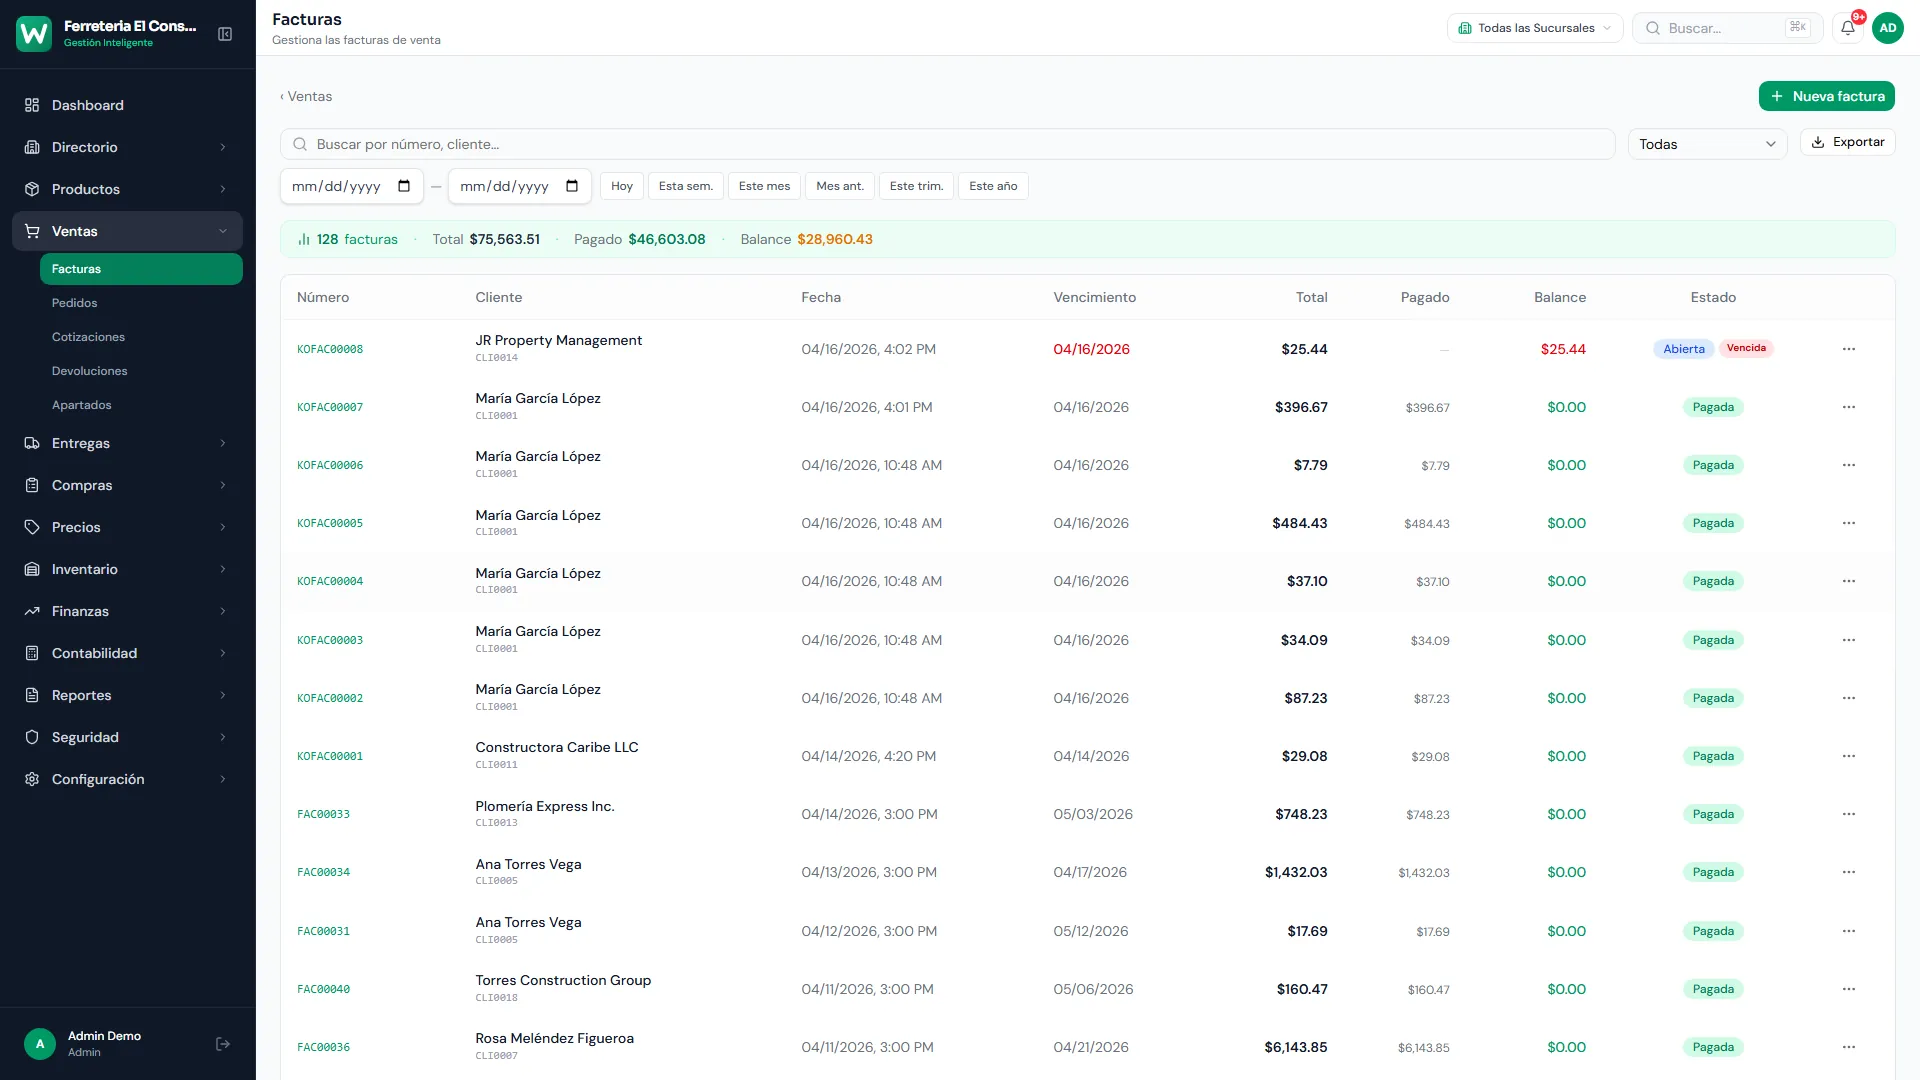1920x1080 pixels.
Task: Go back to Ventas breadcrumb
Action: 306,96
